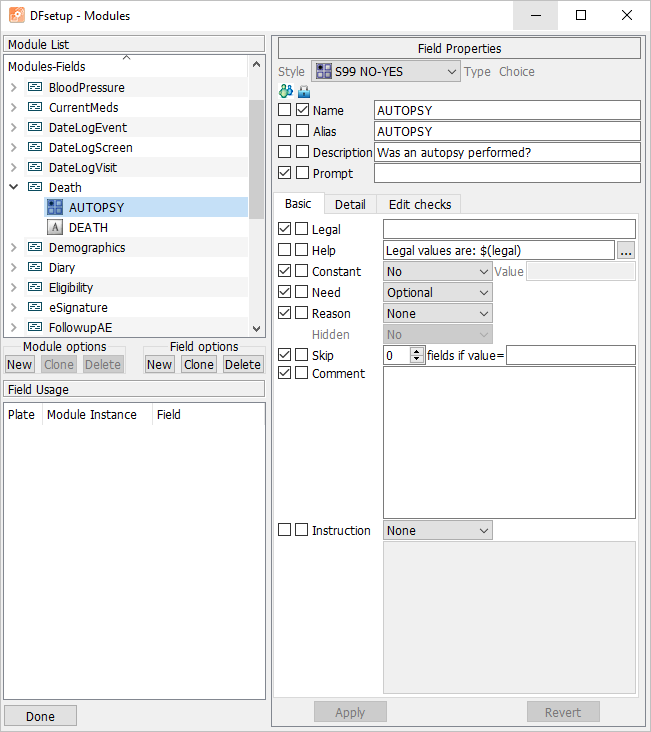
Task: Open the Style S99 NO-YES dropdown
Action: pyautogui.click(x=386, y=71)
